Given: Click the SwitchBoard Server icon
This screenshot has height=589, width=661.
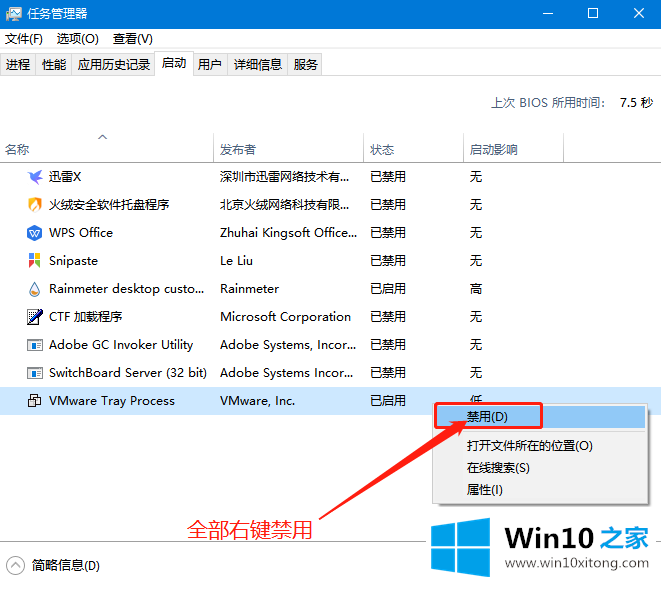Looking at the screenshot, I should pyautogui.click(x=35, y=373).
